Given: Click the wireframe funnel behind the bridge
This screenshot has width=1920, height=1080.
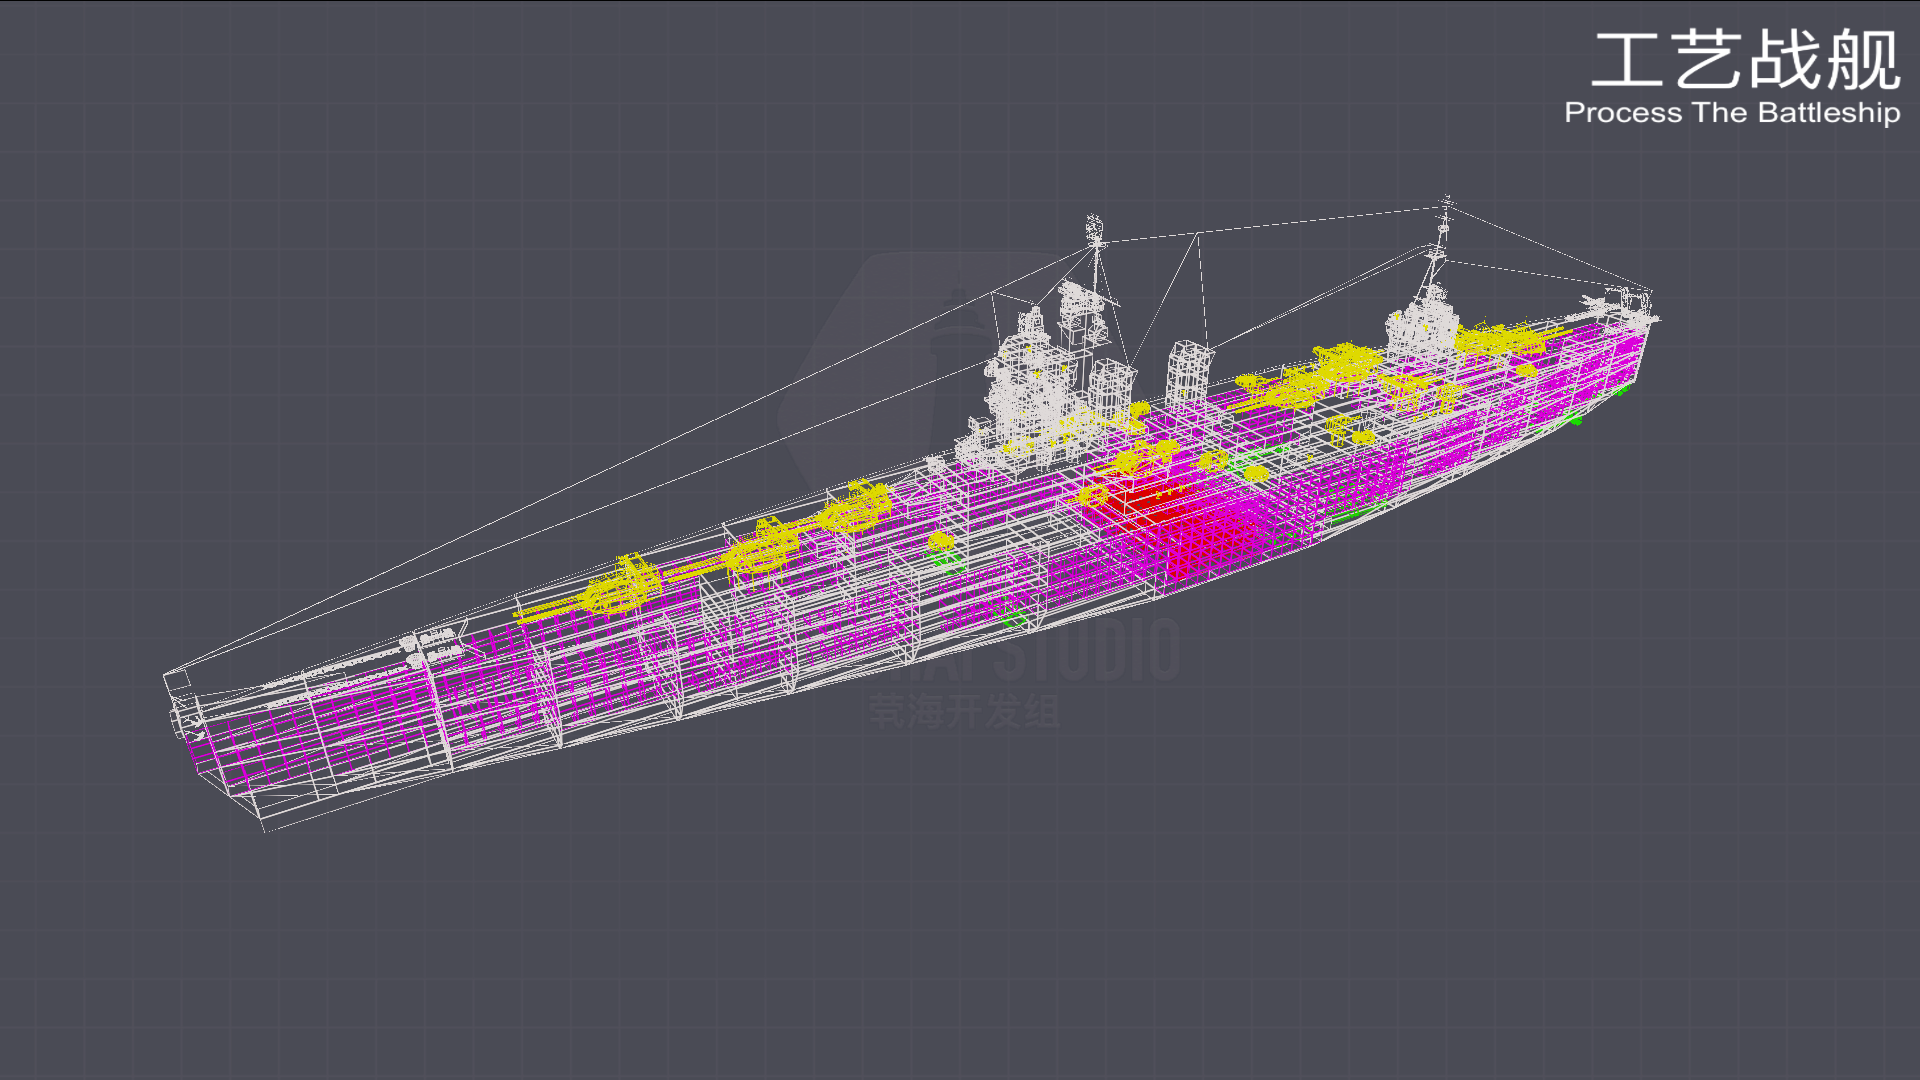Looking at the screenshot, I should pos(1110,385).
